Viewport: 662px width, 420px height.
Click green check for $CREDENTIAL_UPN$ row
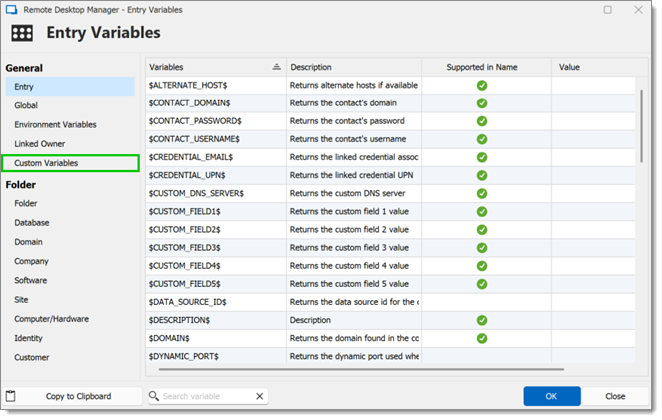(482, 176)
